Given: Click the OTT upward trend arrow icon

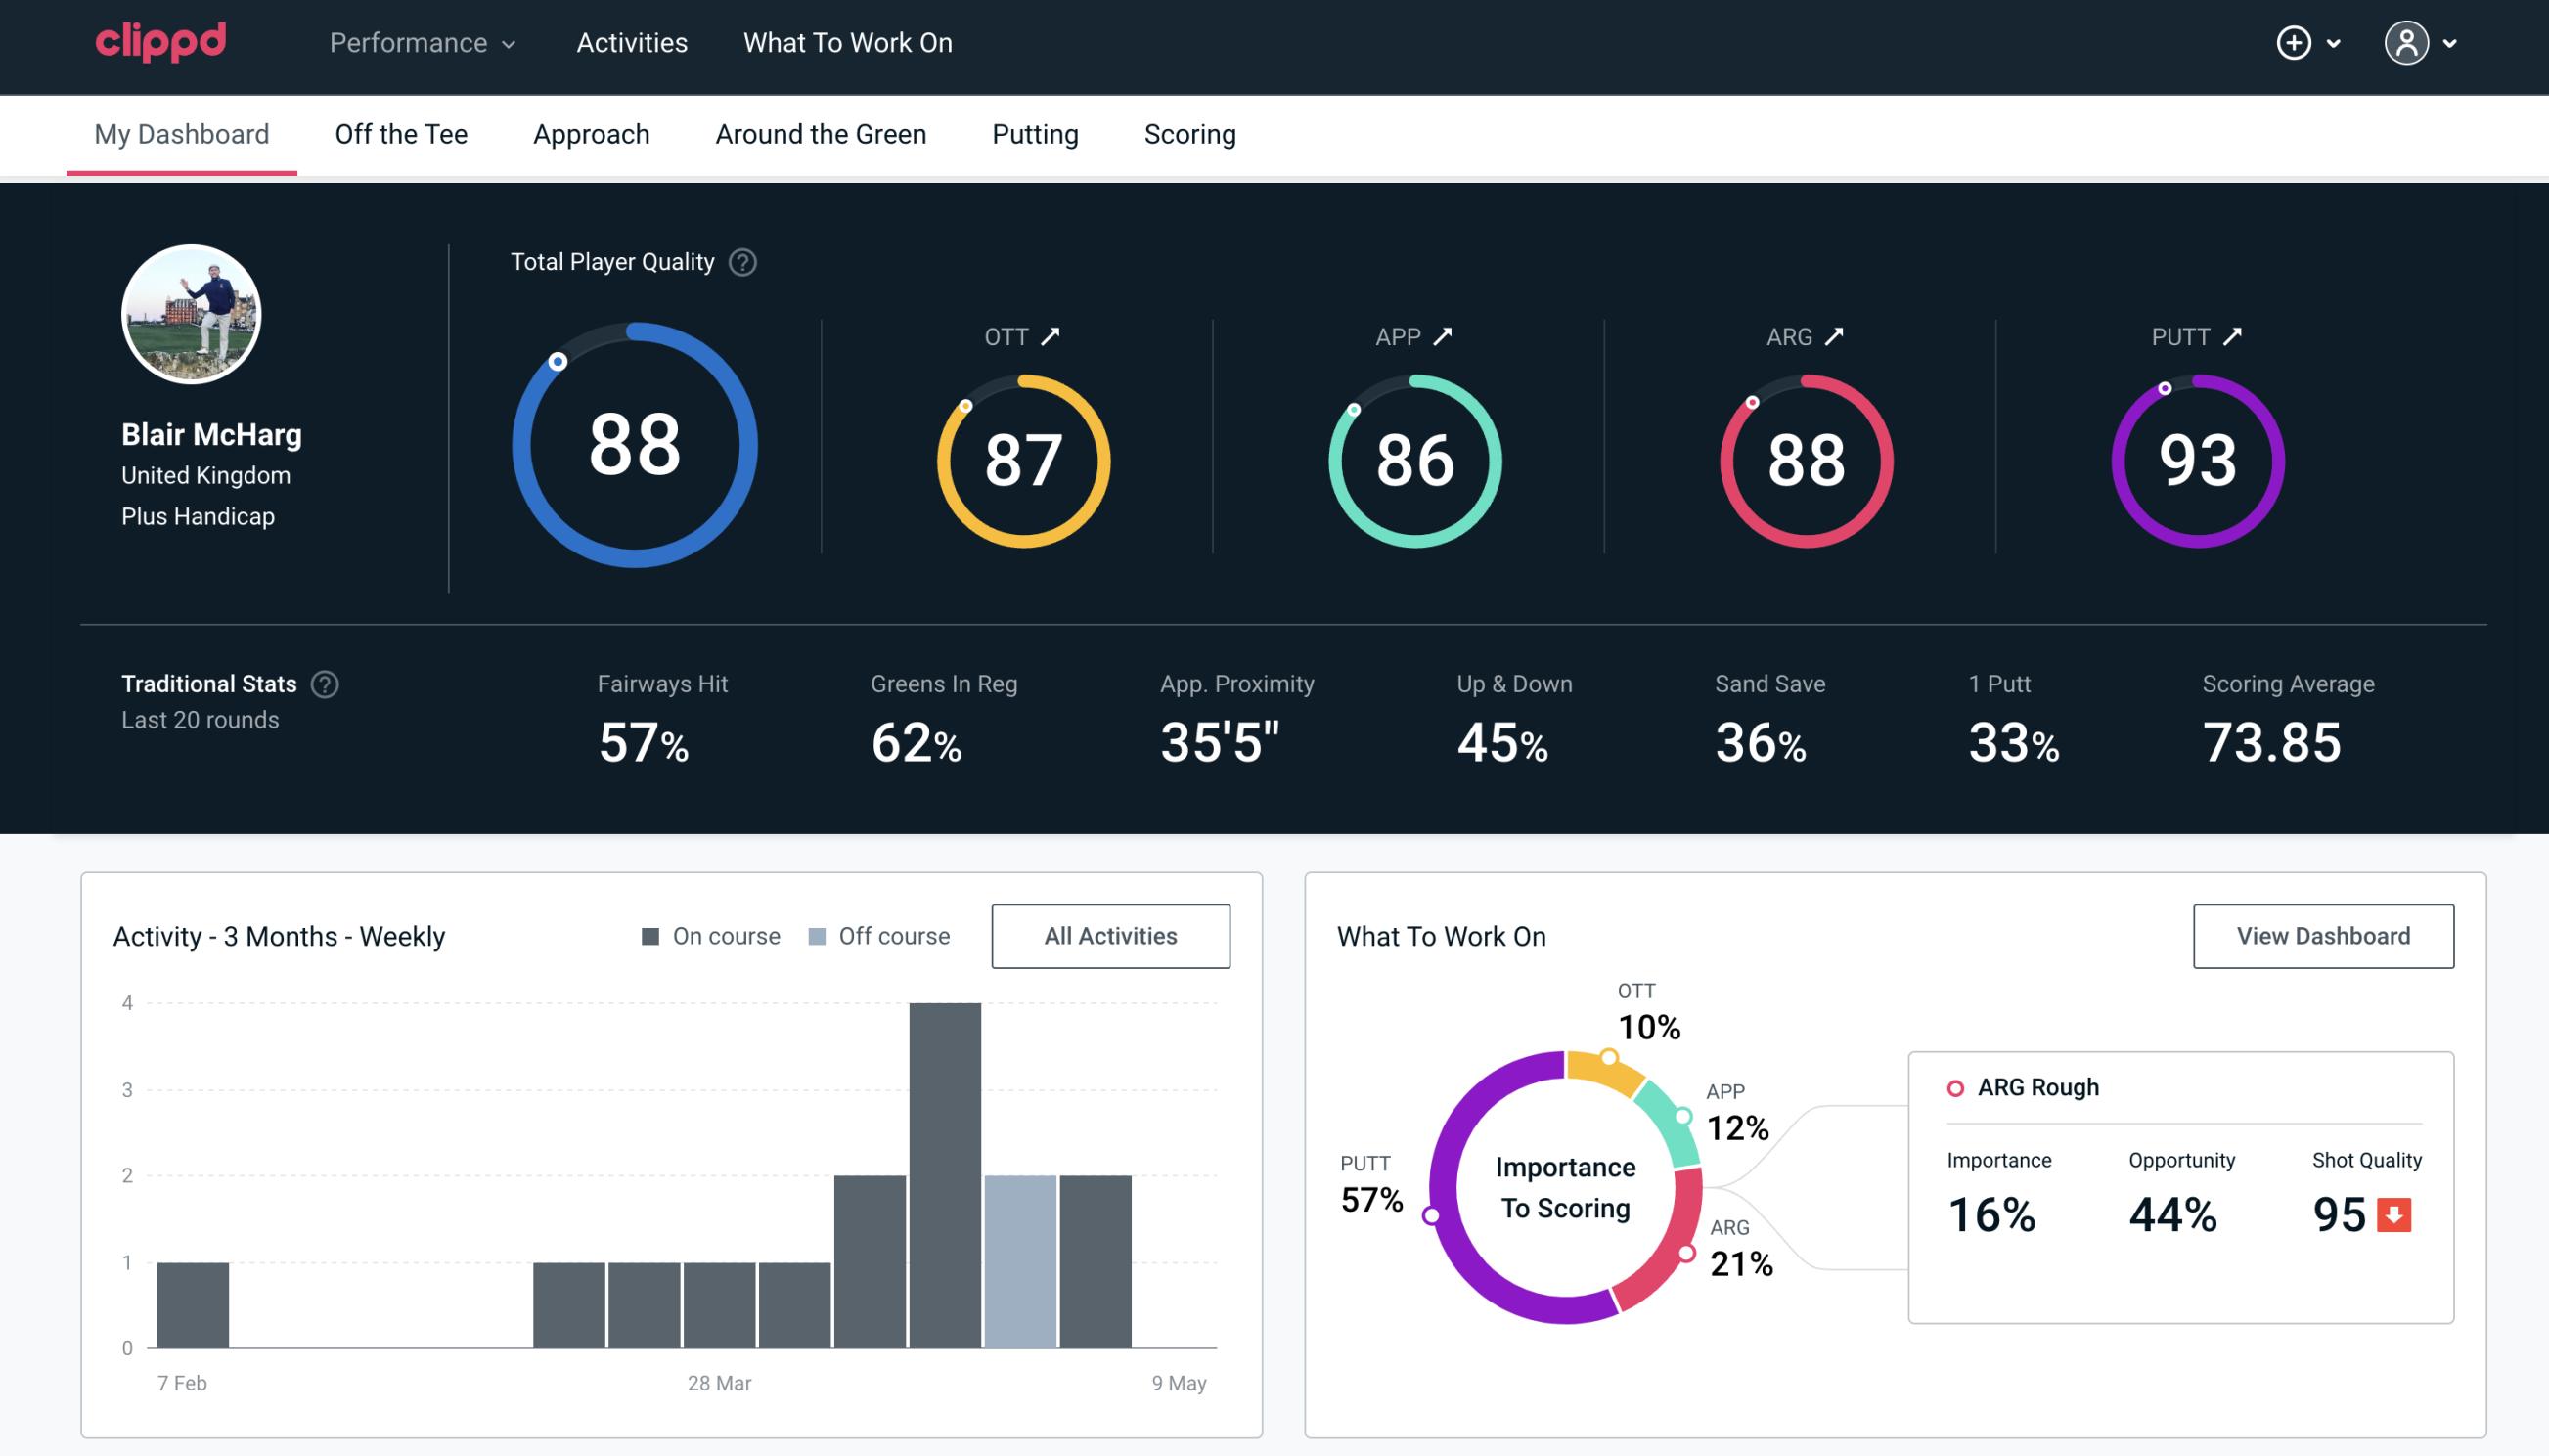Looking at the screenshot, I should coord(1053,336).
